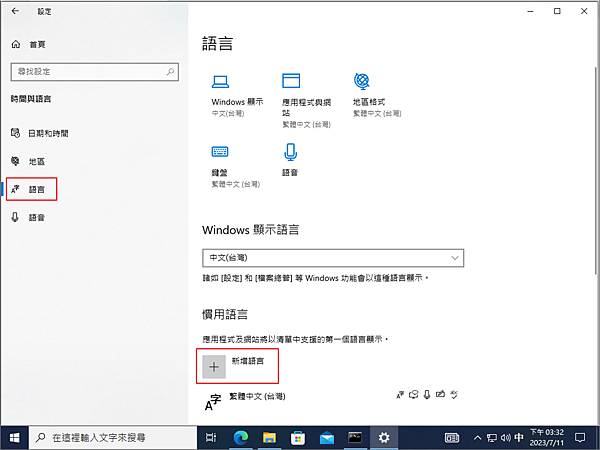Click the Windows 顯示 laptop icon
Screen dimensions: 600x450
coord(220,82)
